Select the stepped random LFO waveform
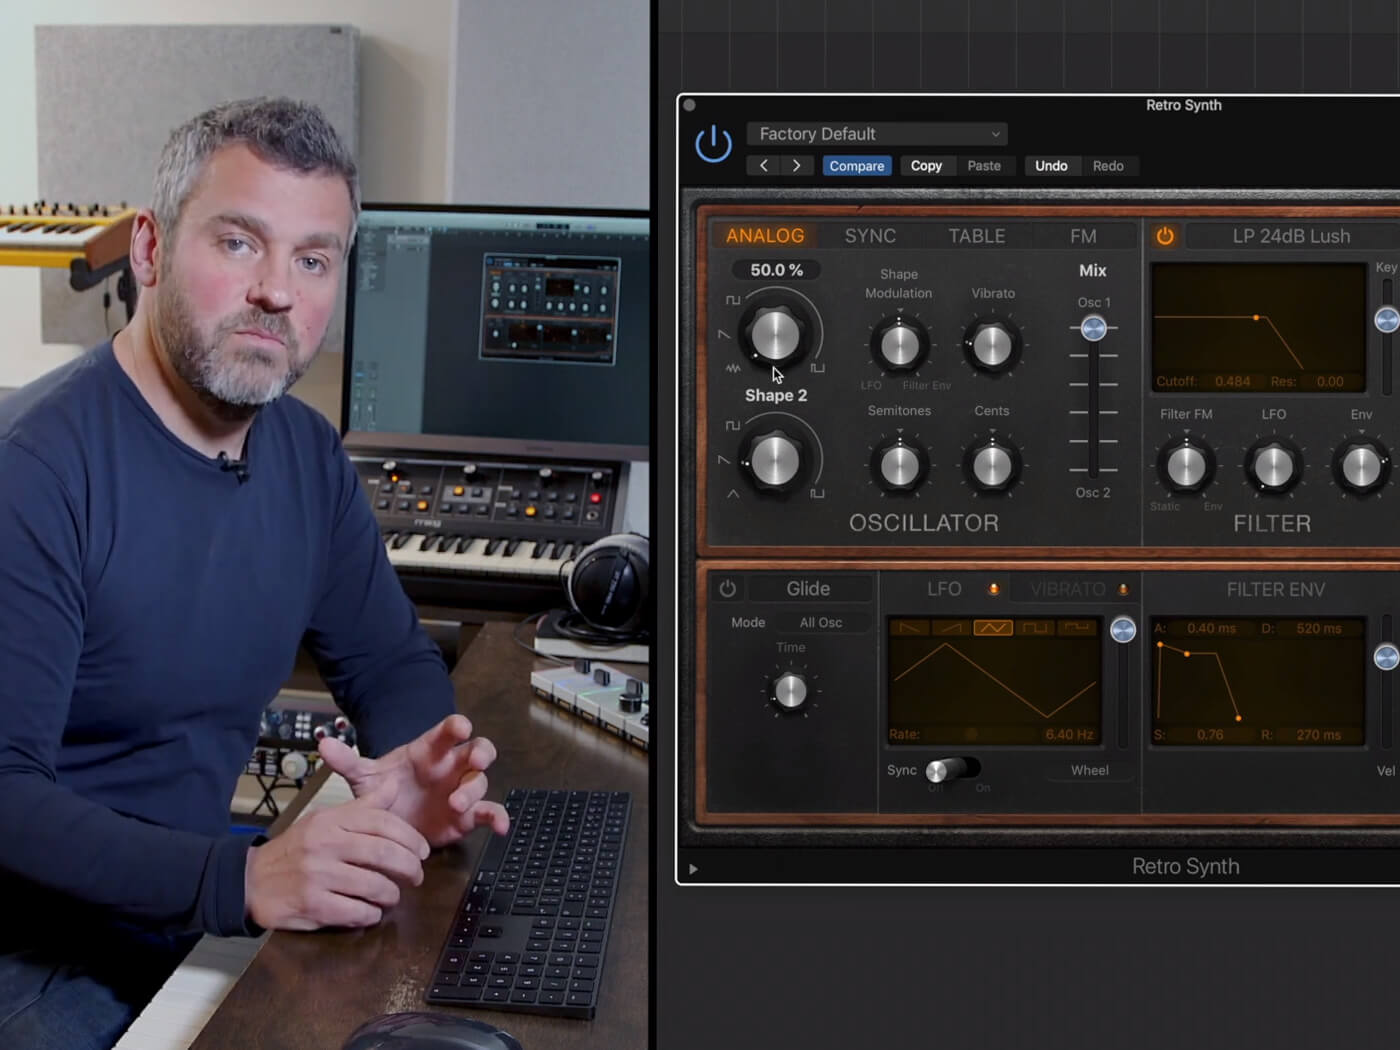Viewport: 1400px width, 1050px height. [x=1078, y=627]
